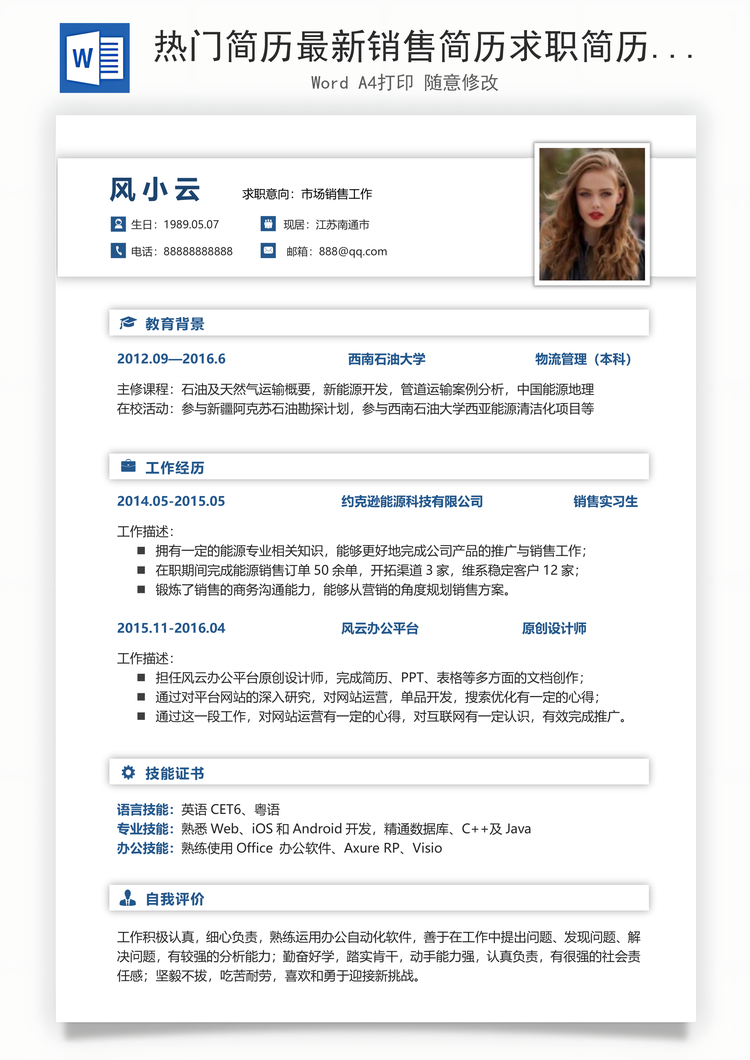Click the title 热门简历最新销售简历求职简历...
The height and width of the screenshot is (1060, 750).
(x=425, y=47)
